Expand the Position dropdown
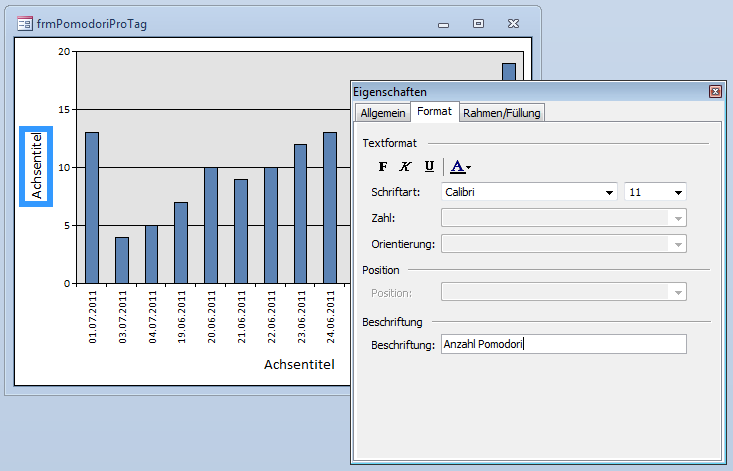This screenshot has width=733, height=471. [678, 292]
